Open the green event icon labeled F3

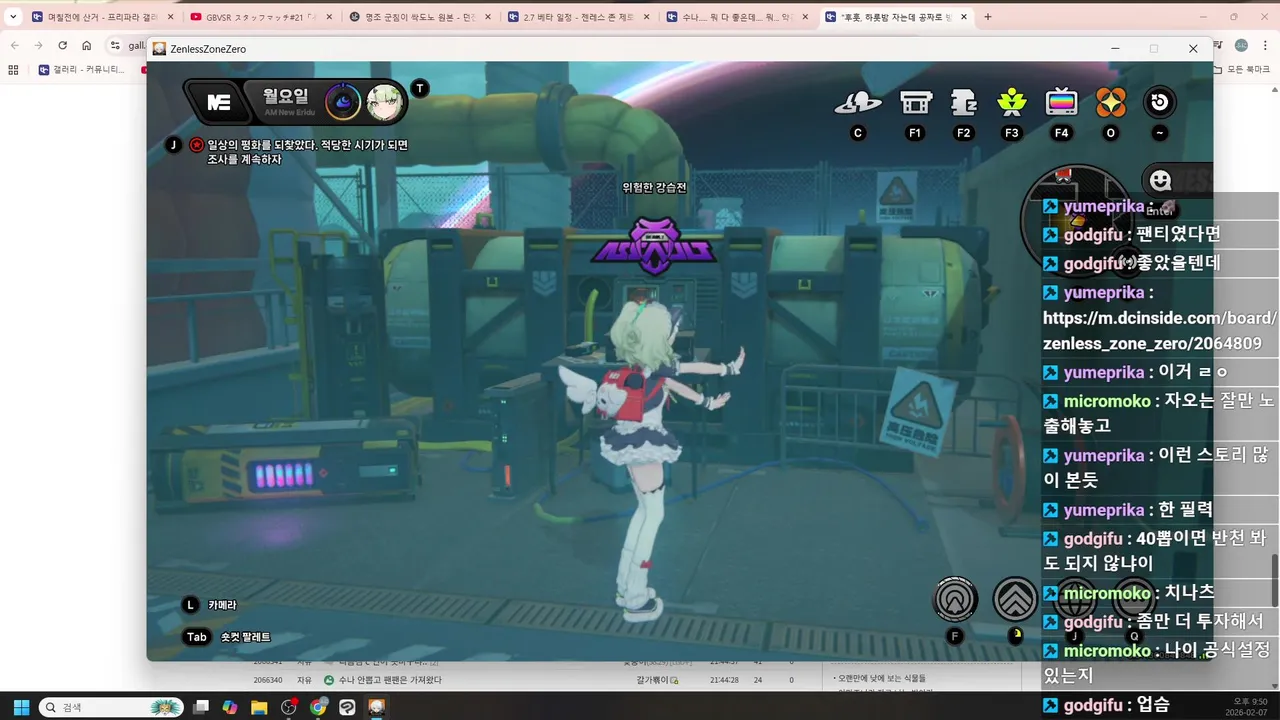click(x=1012, y=102)
